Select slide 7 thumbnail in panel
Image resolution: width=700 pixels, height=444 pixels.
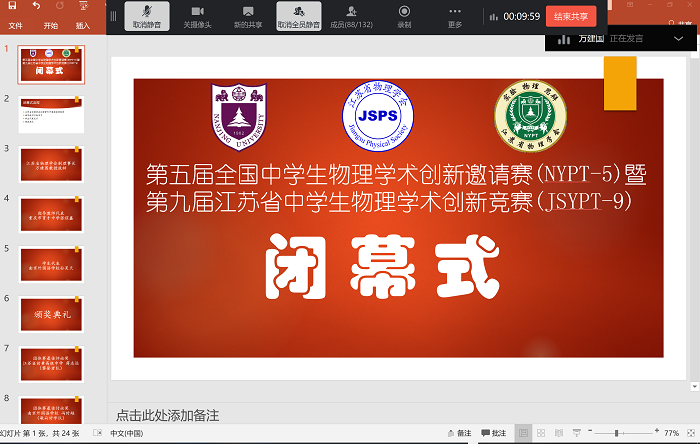click(x=51, y=364)
